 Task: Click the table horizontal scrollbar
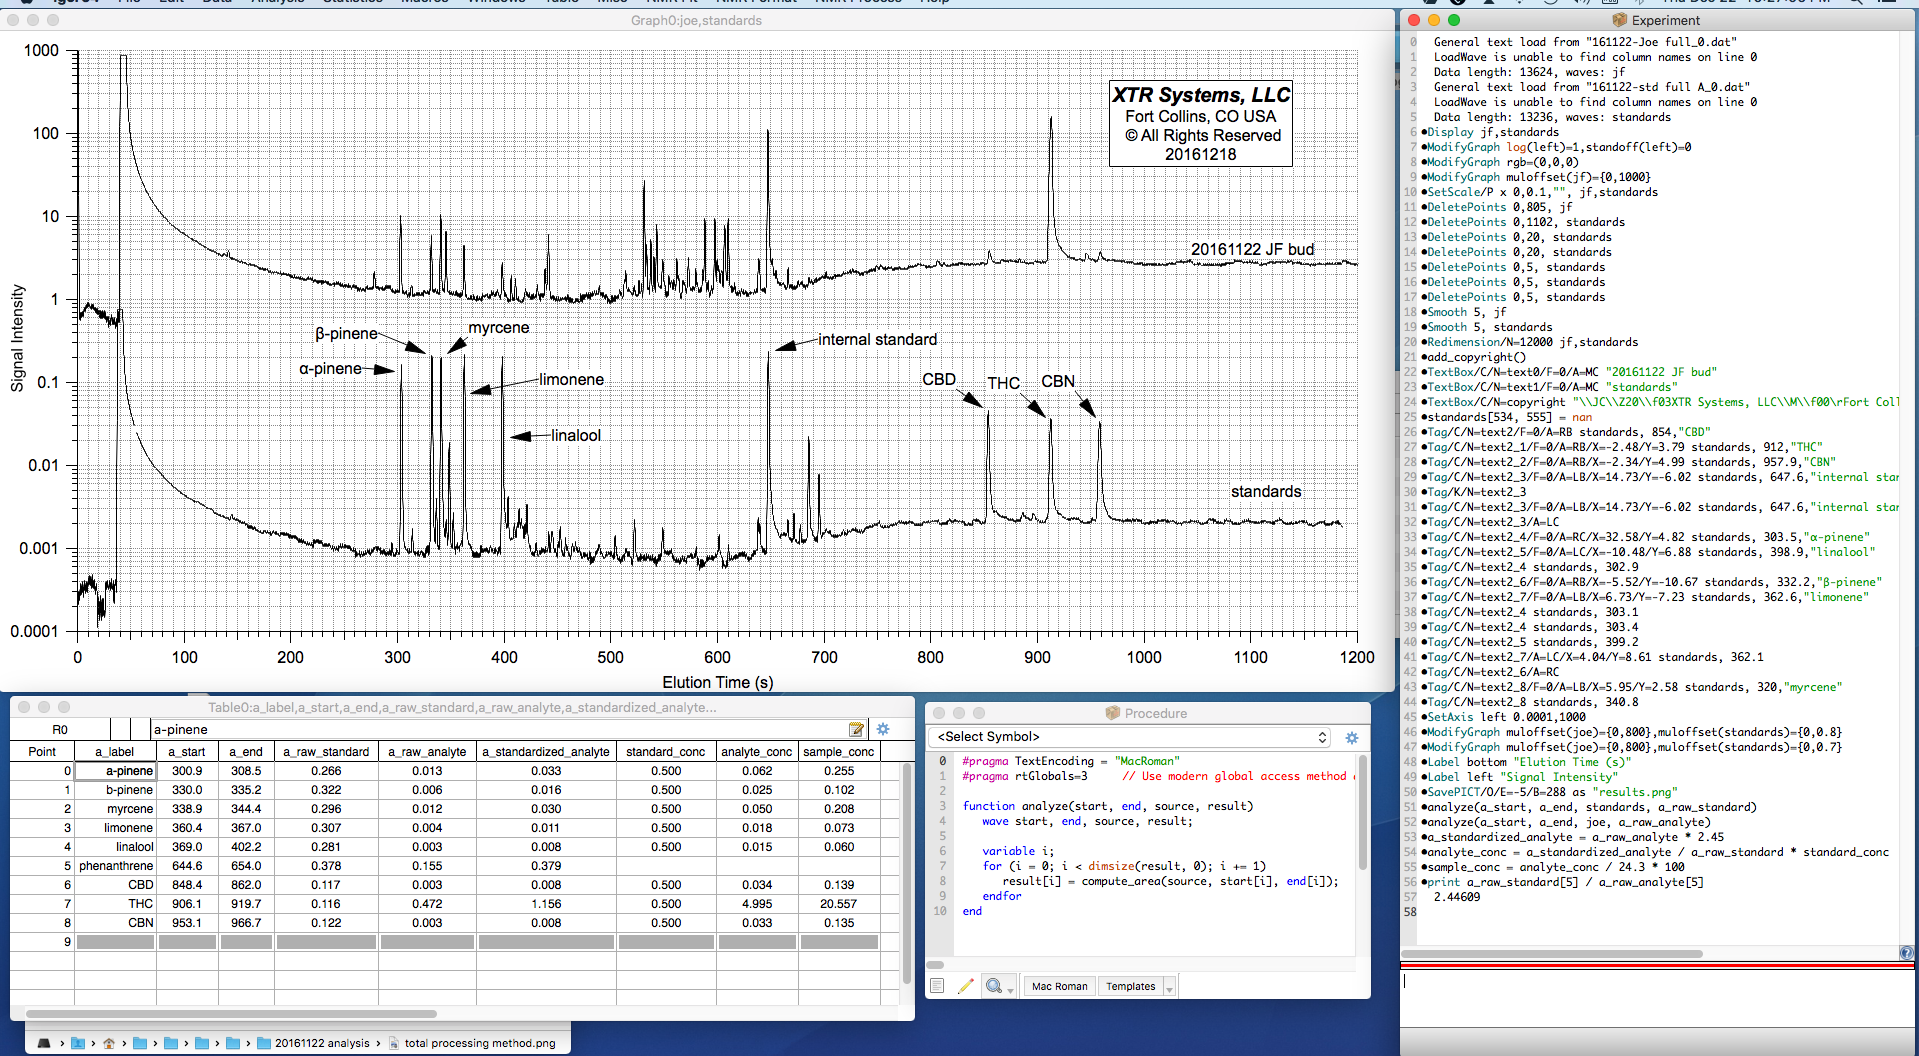point(230,1013)
